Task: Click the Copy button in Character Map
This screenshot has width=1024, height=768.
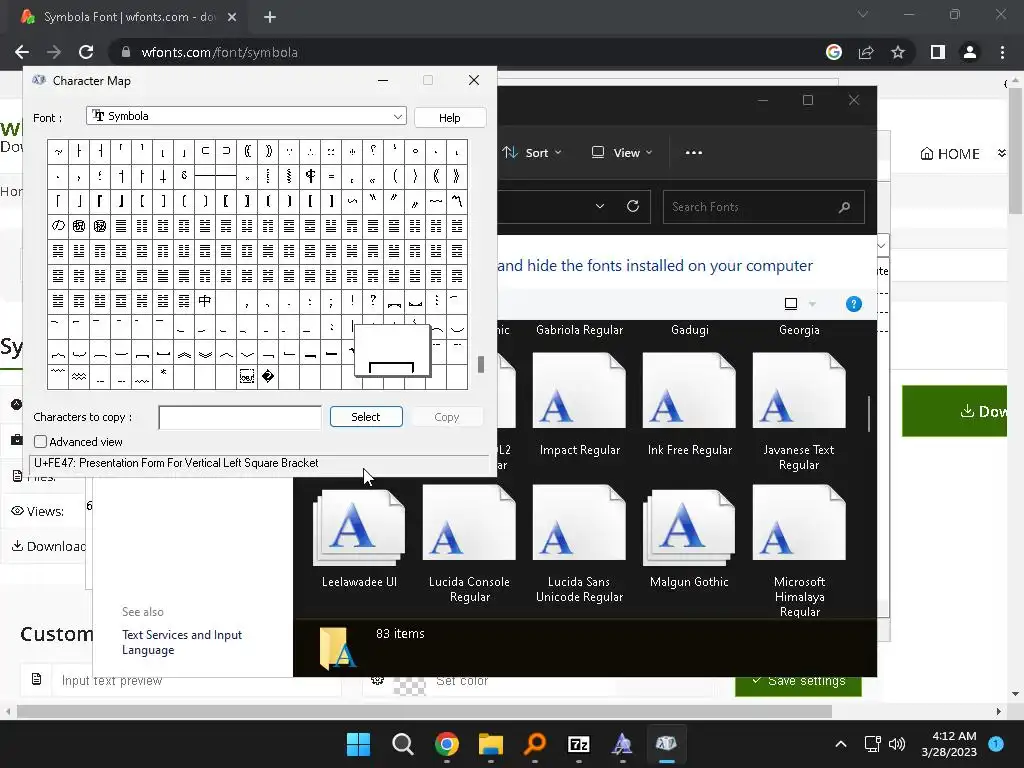Action: pyautogui.click(x=447, y=417)
